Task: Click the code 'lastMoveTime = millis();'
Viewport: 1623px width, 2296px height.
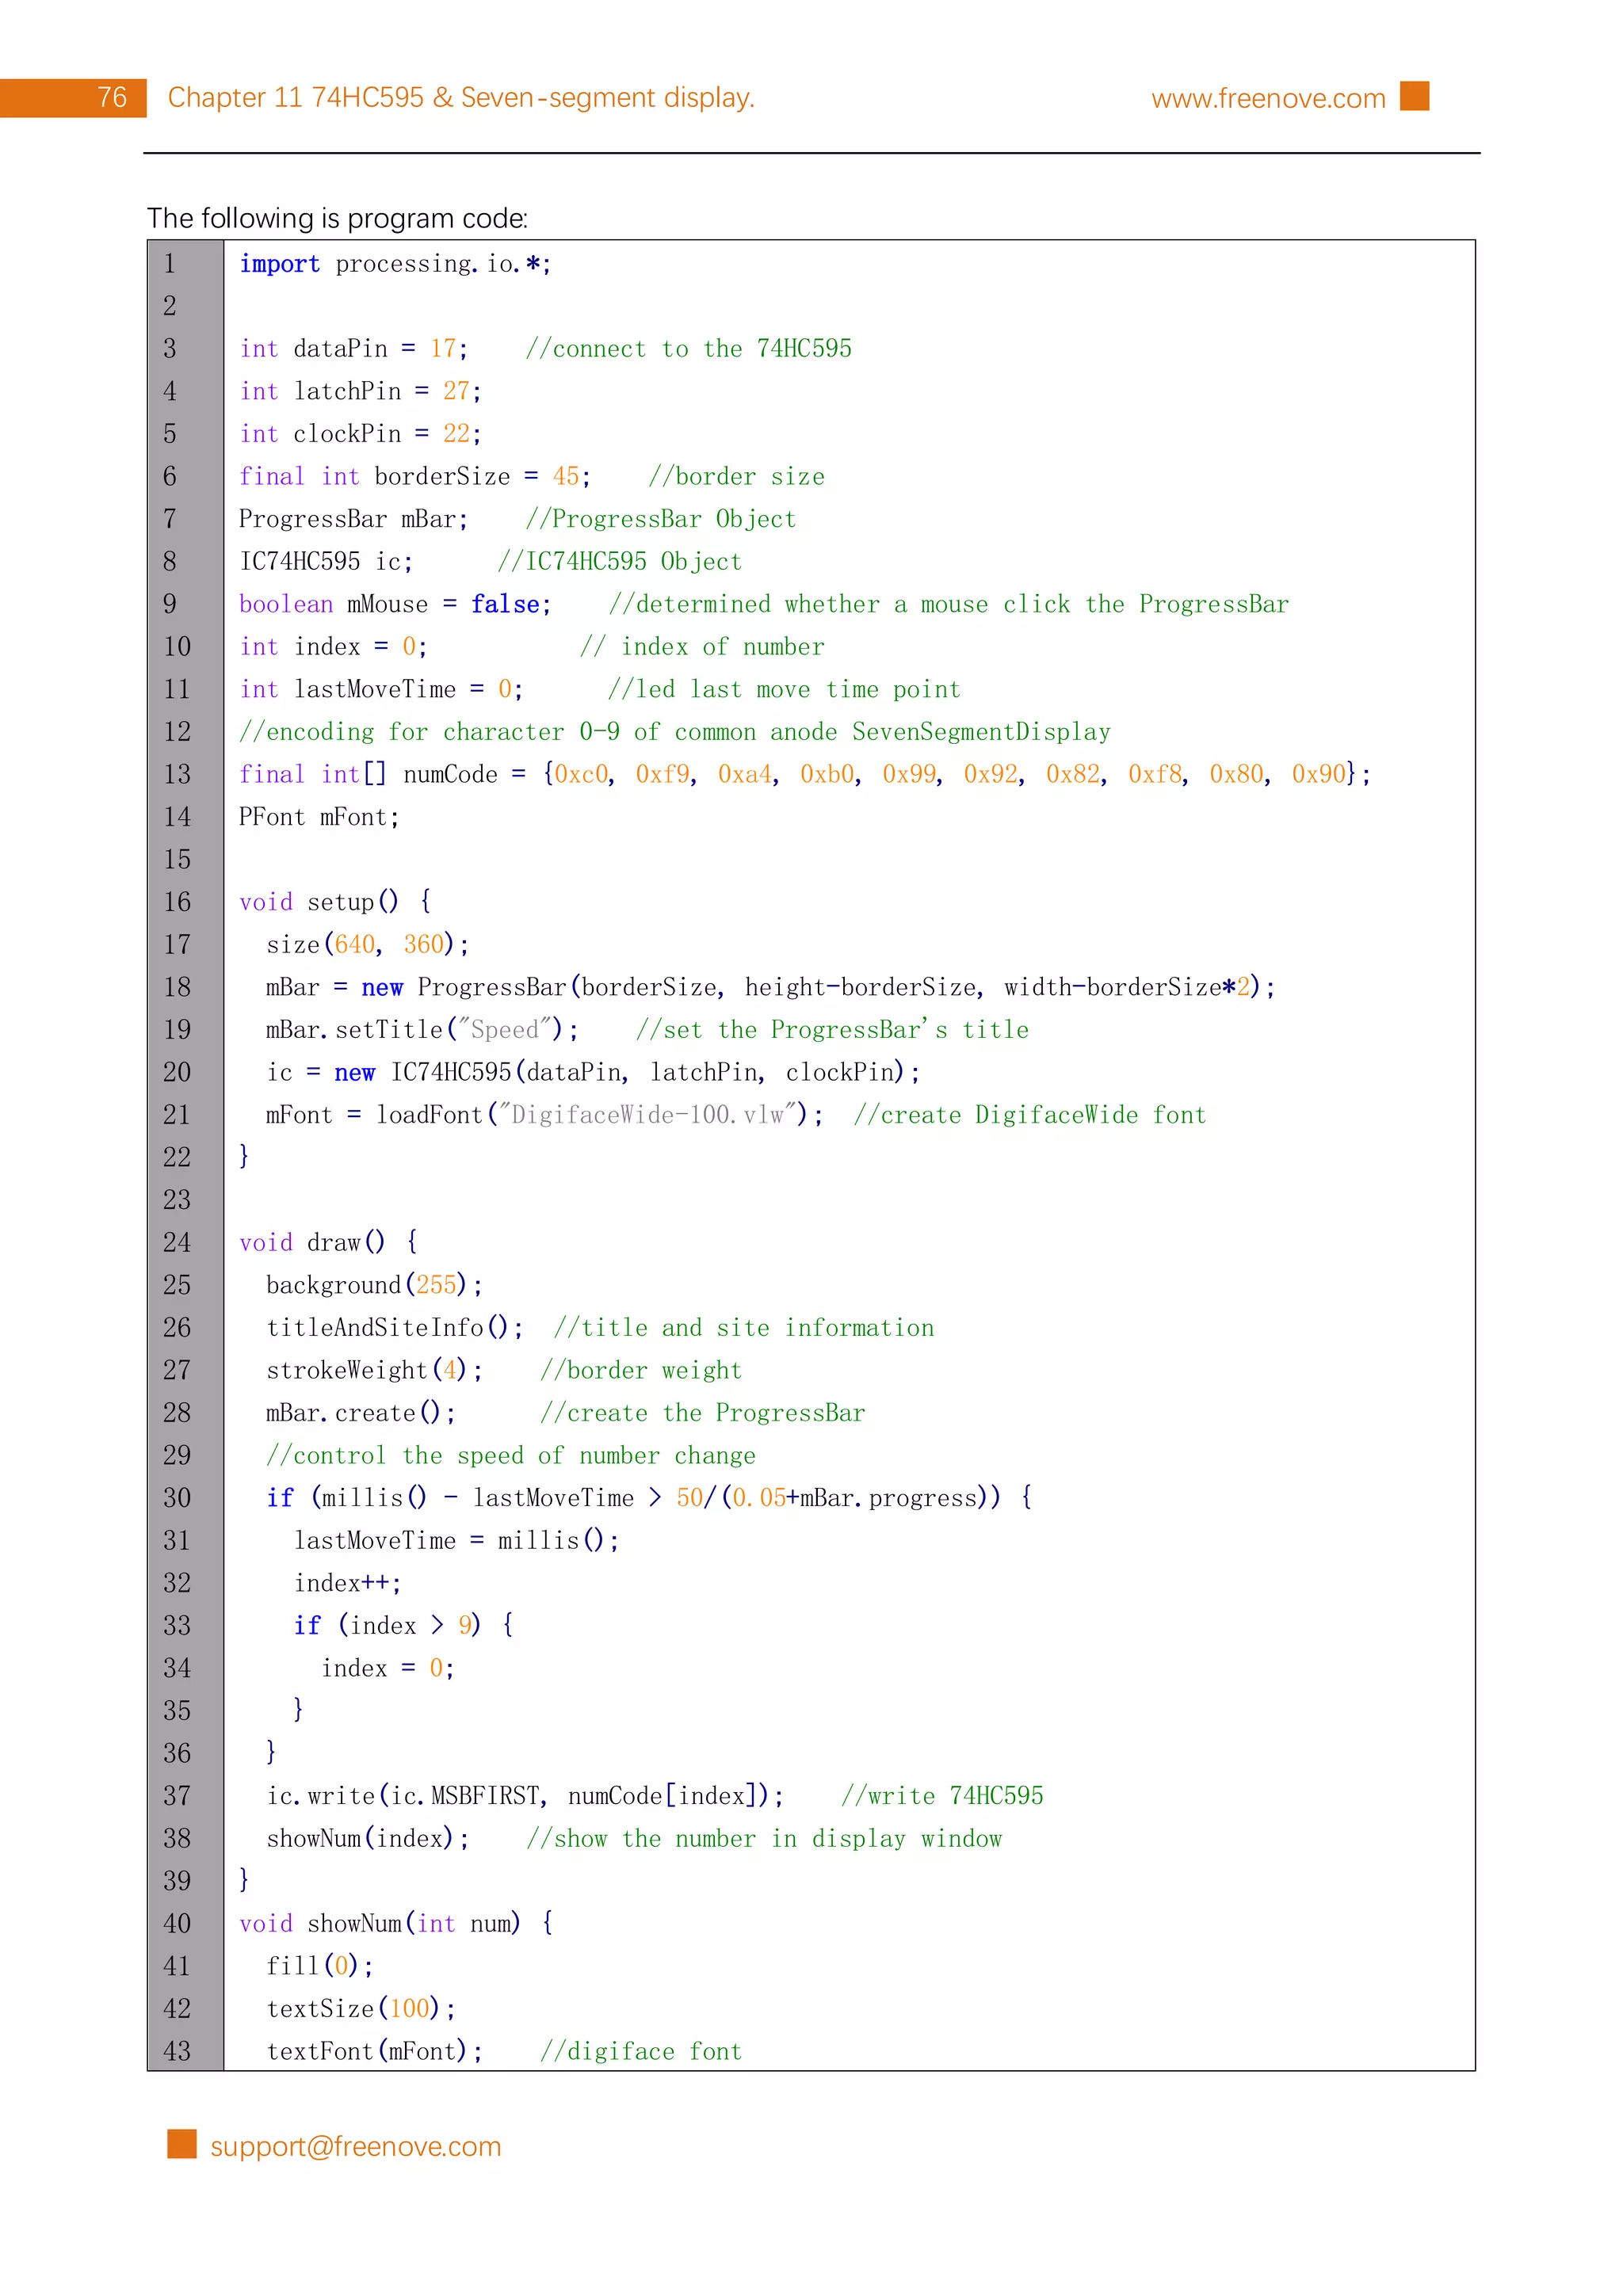Action: 456,1541
